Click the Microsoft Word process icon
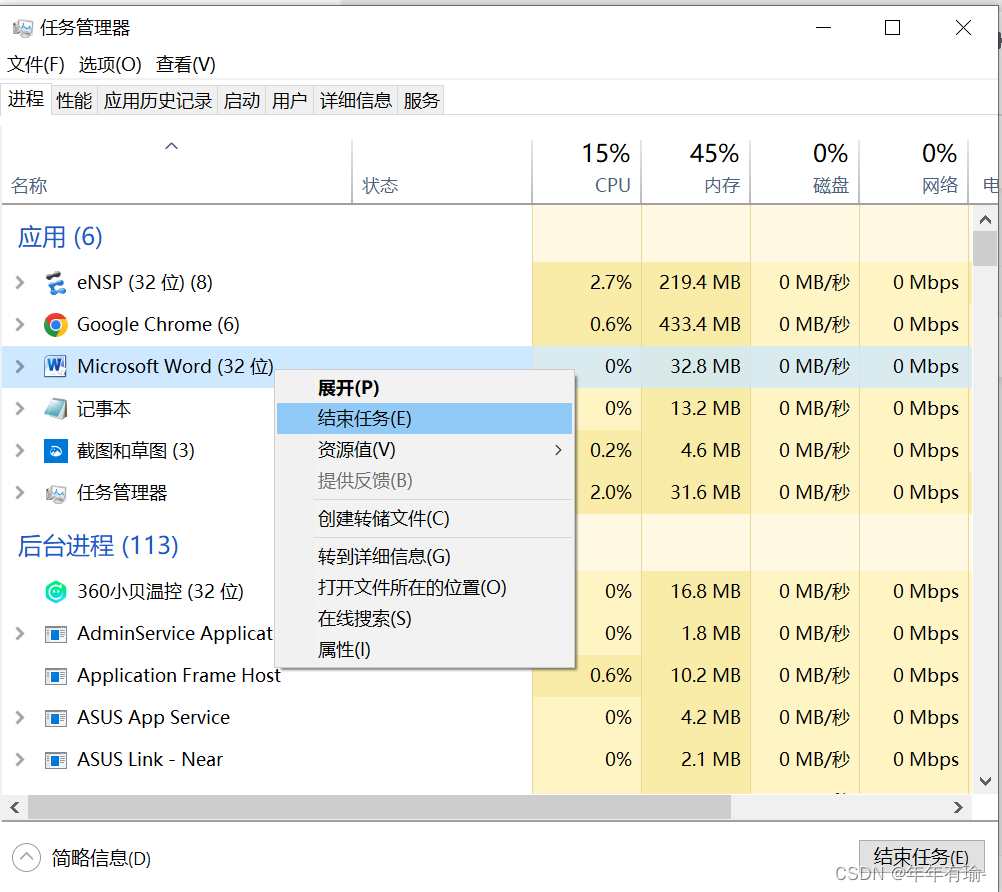The height and width of the screenshot is (892, 1002). pyautogui.click(x=56, y=367)
